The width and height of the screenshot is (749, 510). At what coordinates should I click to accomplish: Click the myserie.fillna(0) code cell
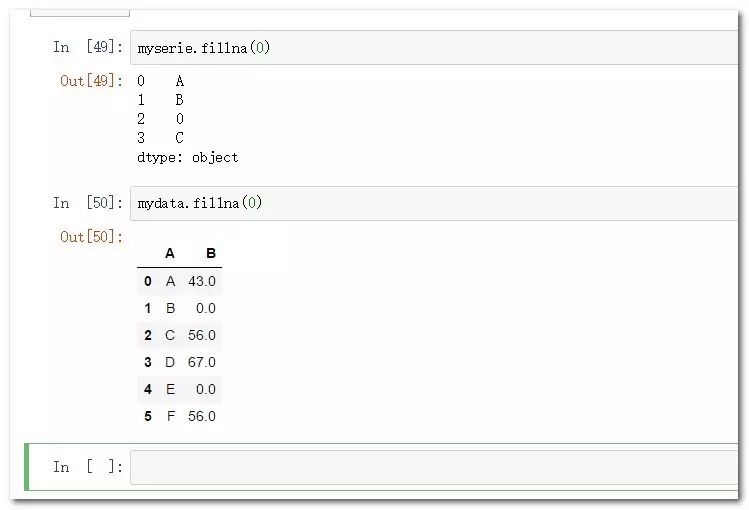(x=434, y=47)
